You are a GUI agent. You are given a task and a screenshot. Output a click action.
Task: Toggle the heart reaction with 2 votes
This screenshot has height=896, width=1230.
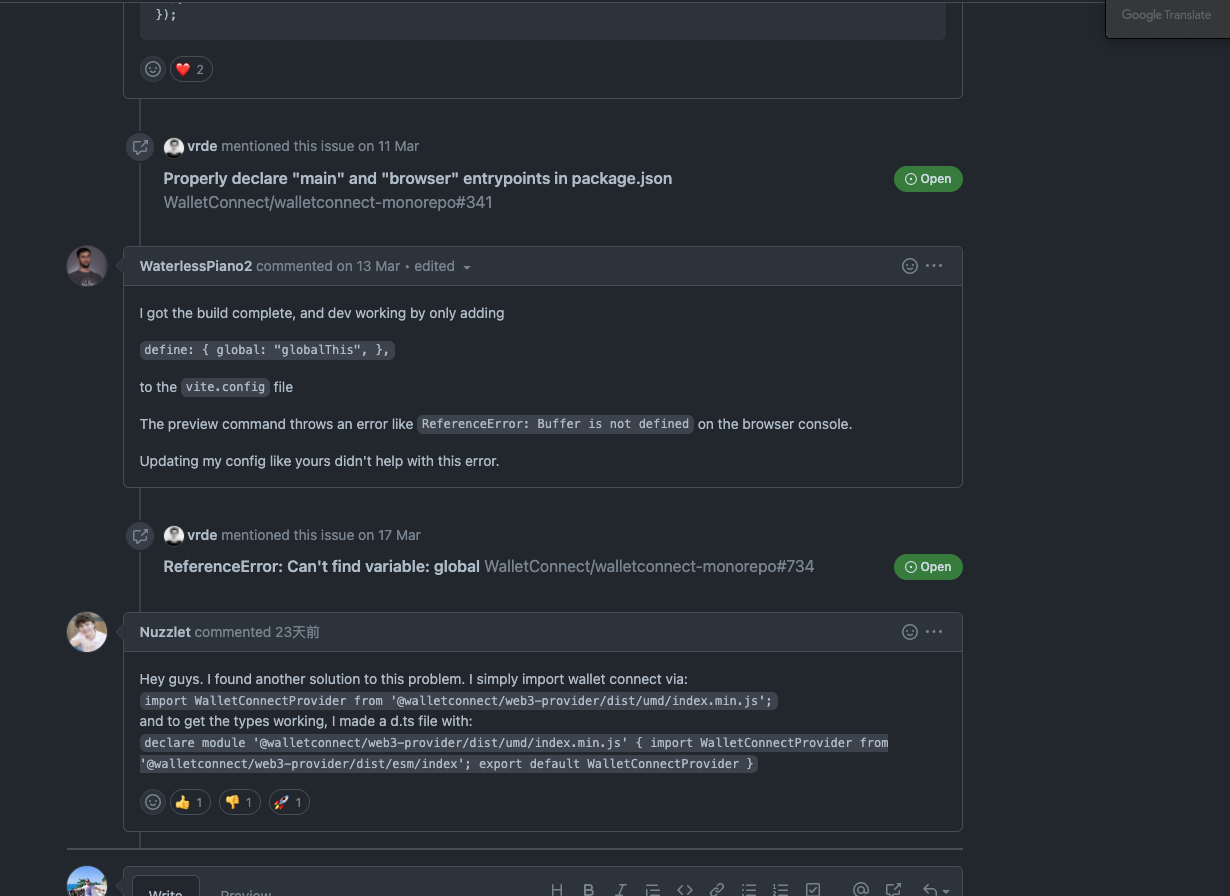click(190, 69)
